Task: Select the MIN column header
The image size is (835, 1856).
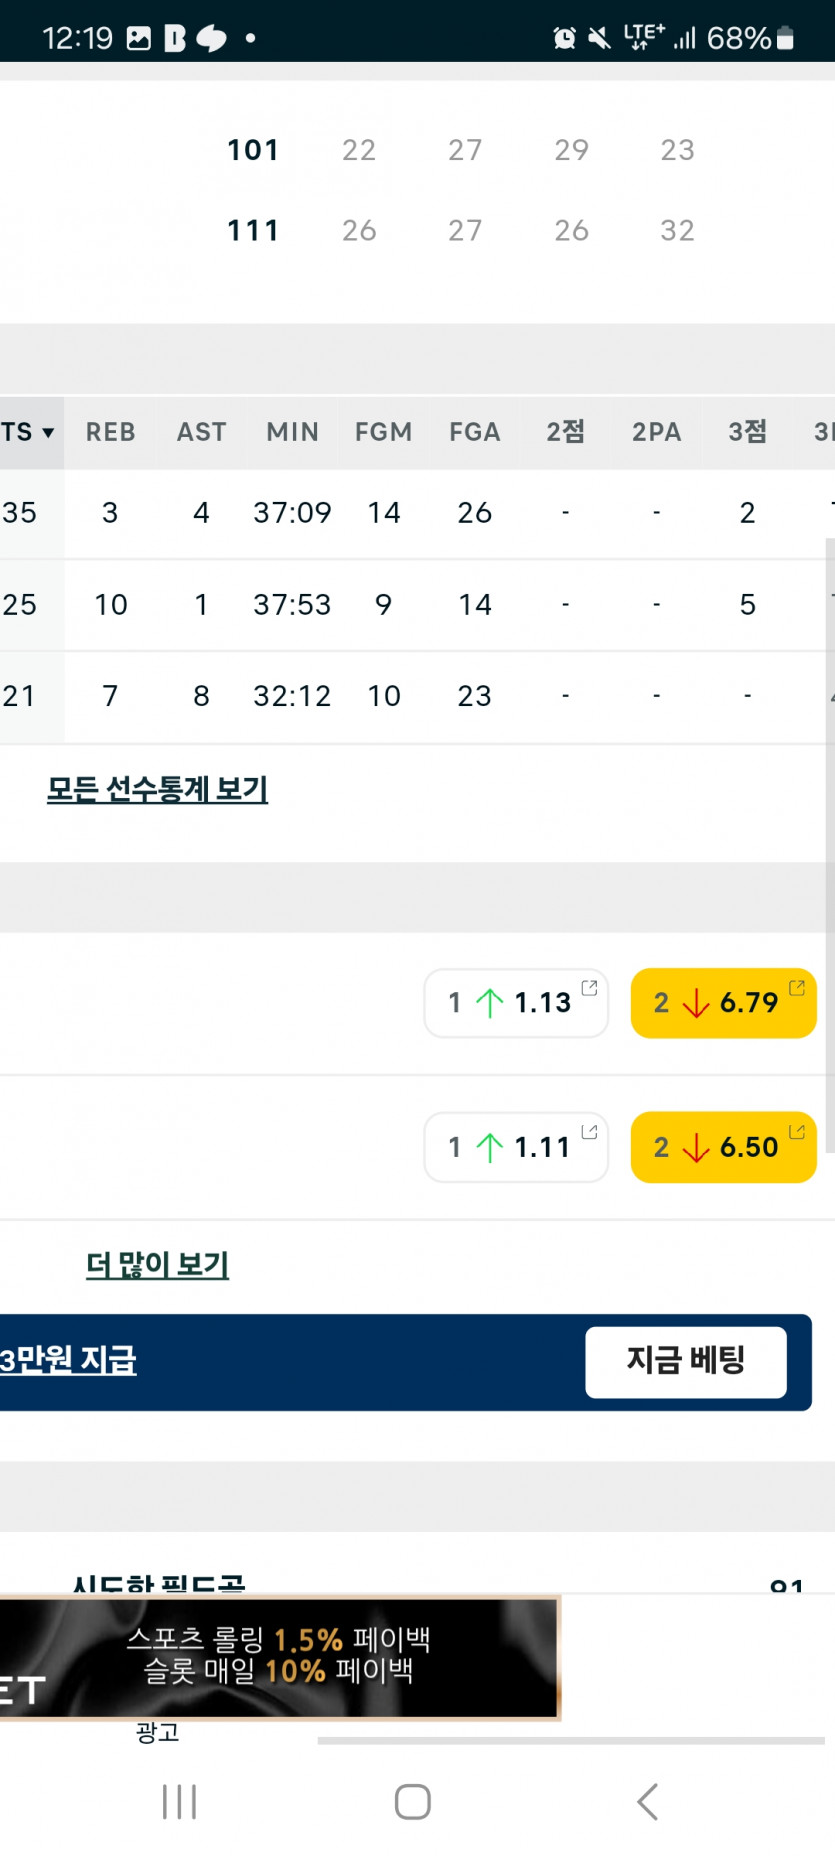Action: click(292, 432)
